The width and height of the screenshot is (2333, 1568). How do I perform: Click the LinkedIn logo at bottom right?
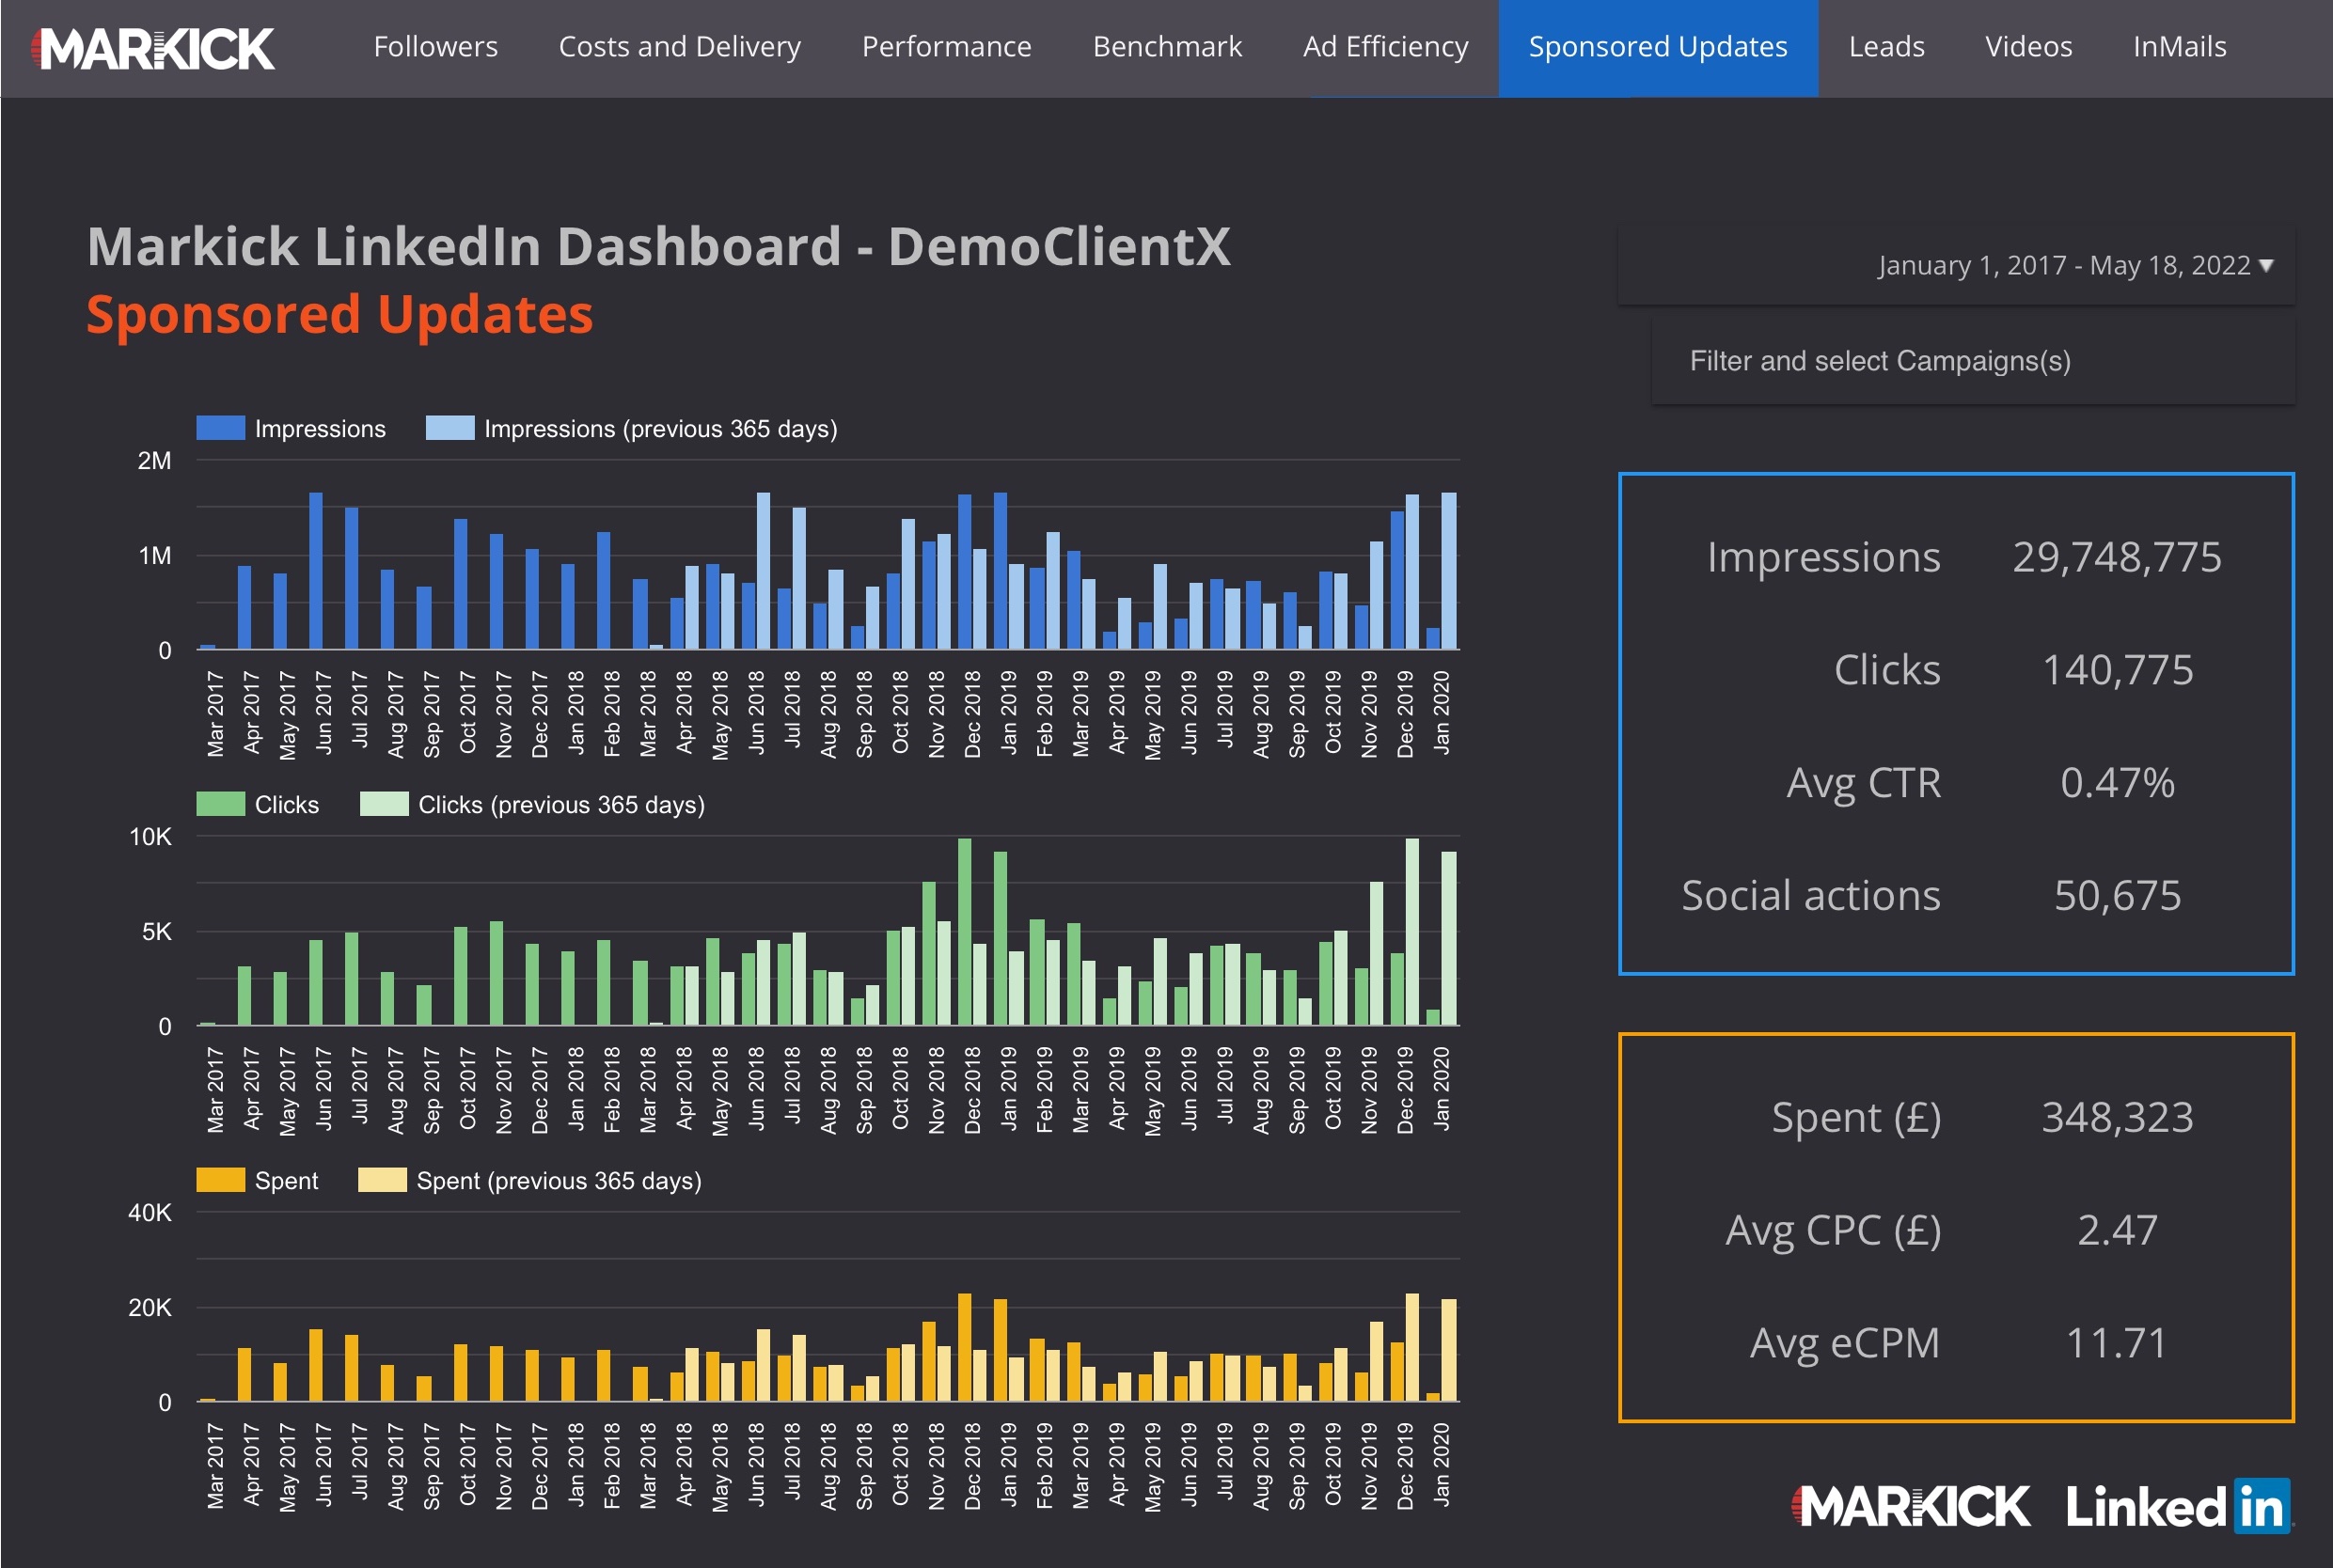click(x=2178, y=1506)
